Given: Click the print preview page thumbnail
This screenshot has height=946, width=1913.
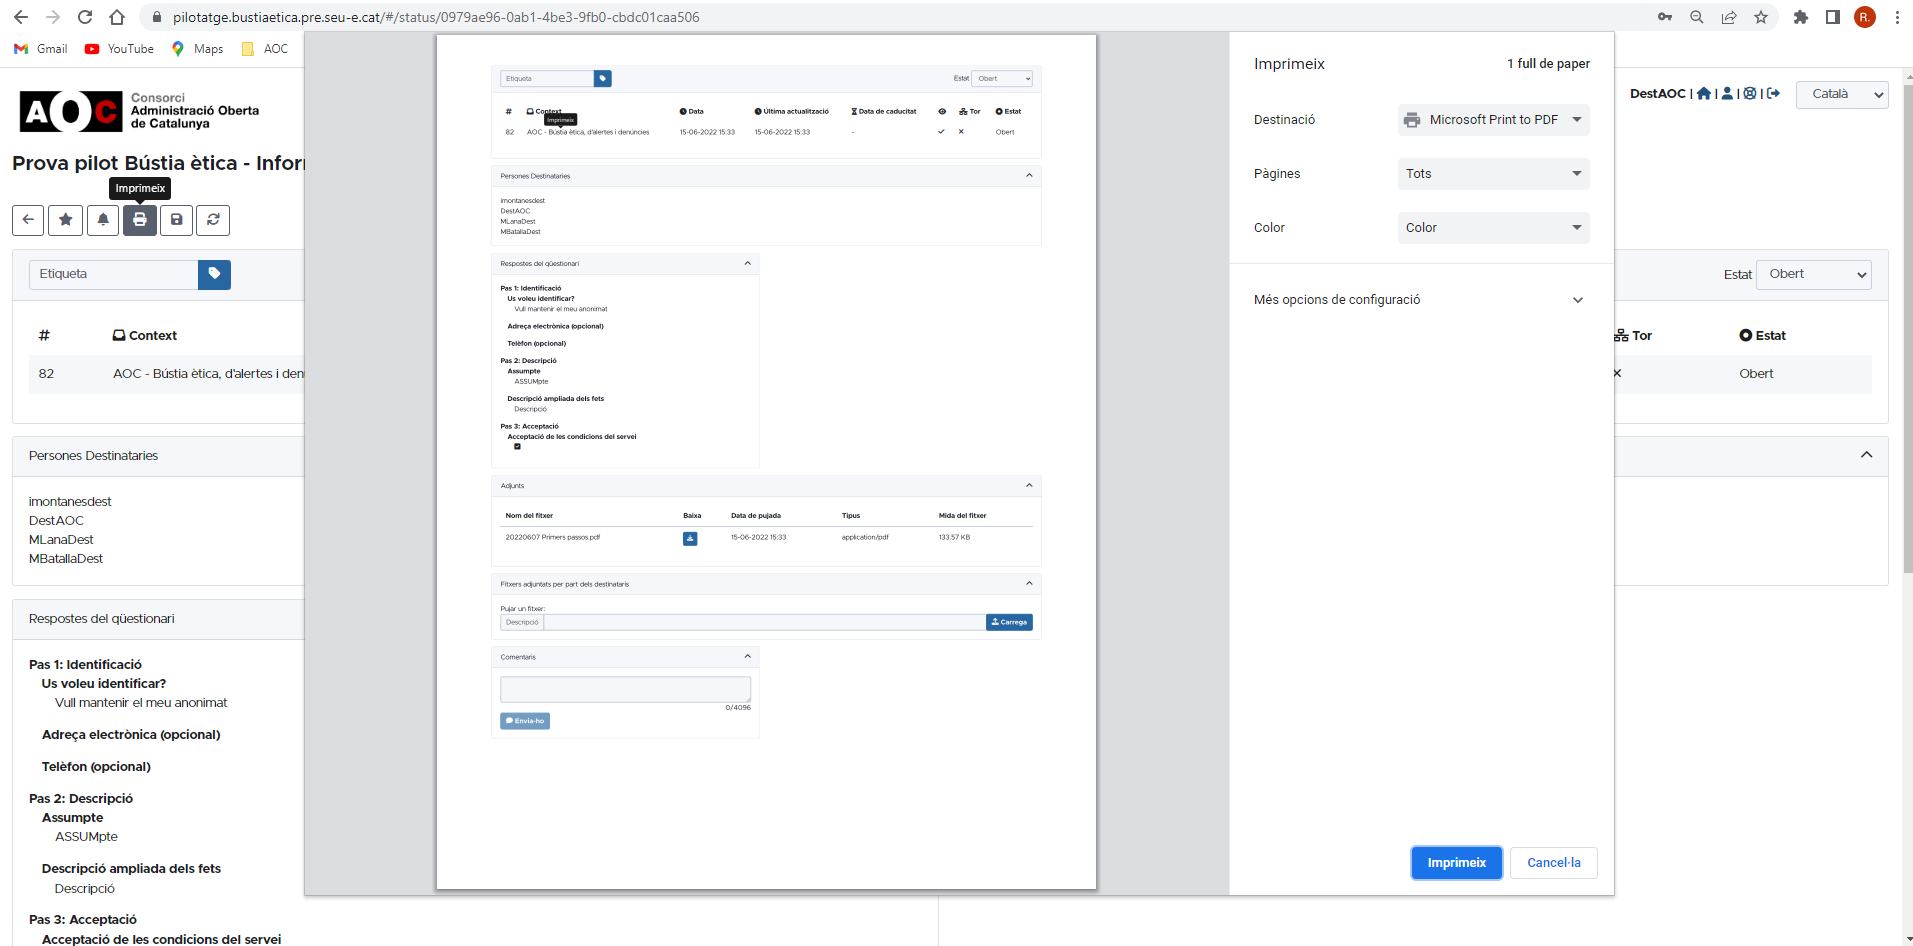Looking at the screenshot, I should pos(766,462).
